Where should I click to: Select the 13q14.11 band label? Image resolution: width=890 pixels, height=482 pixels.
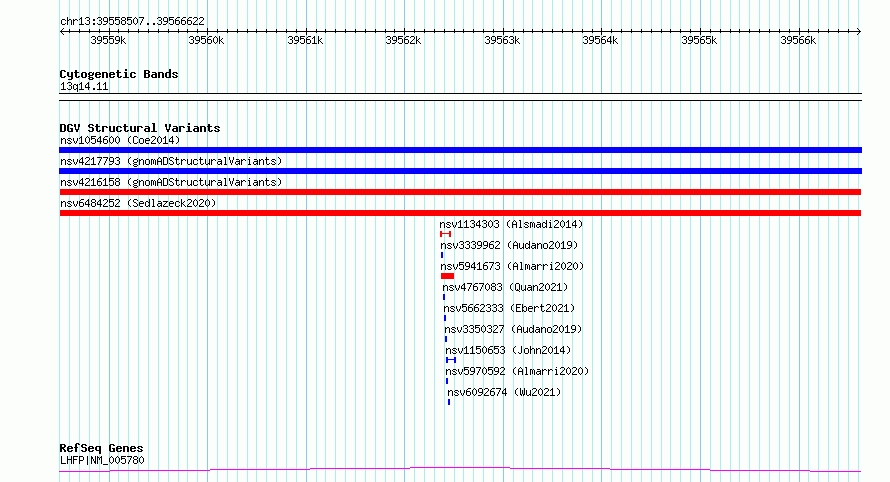point(84,86)
